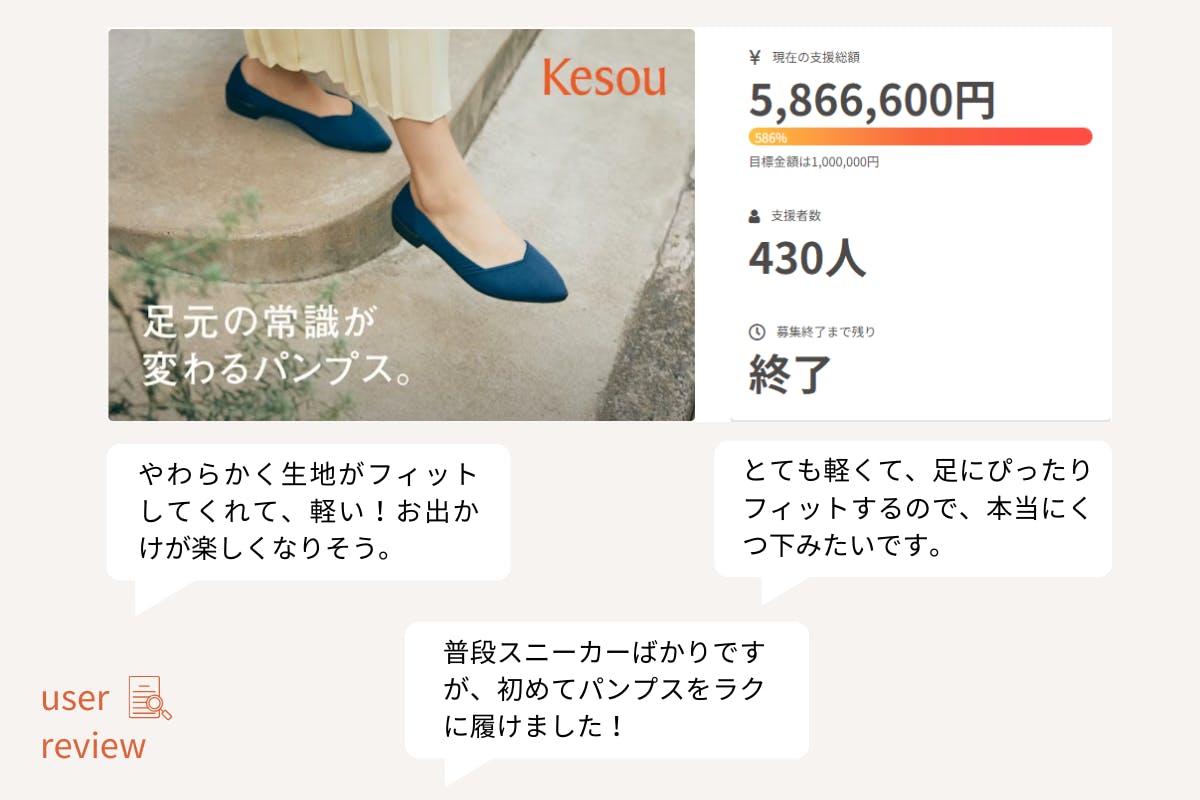Click the blue pumps product photo
This screenshot has height=800, width=1200.
[400, 200]
